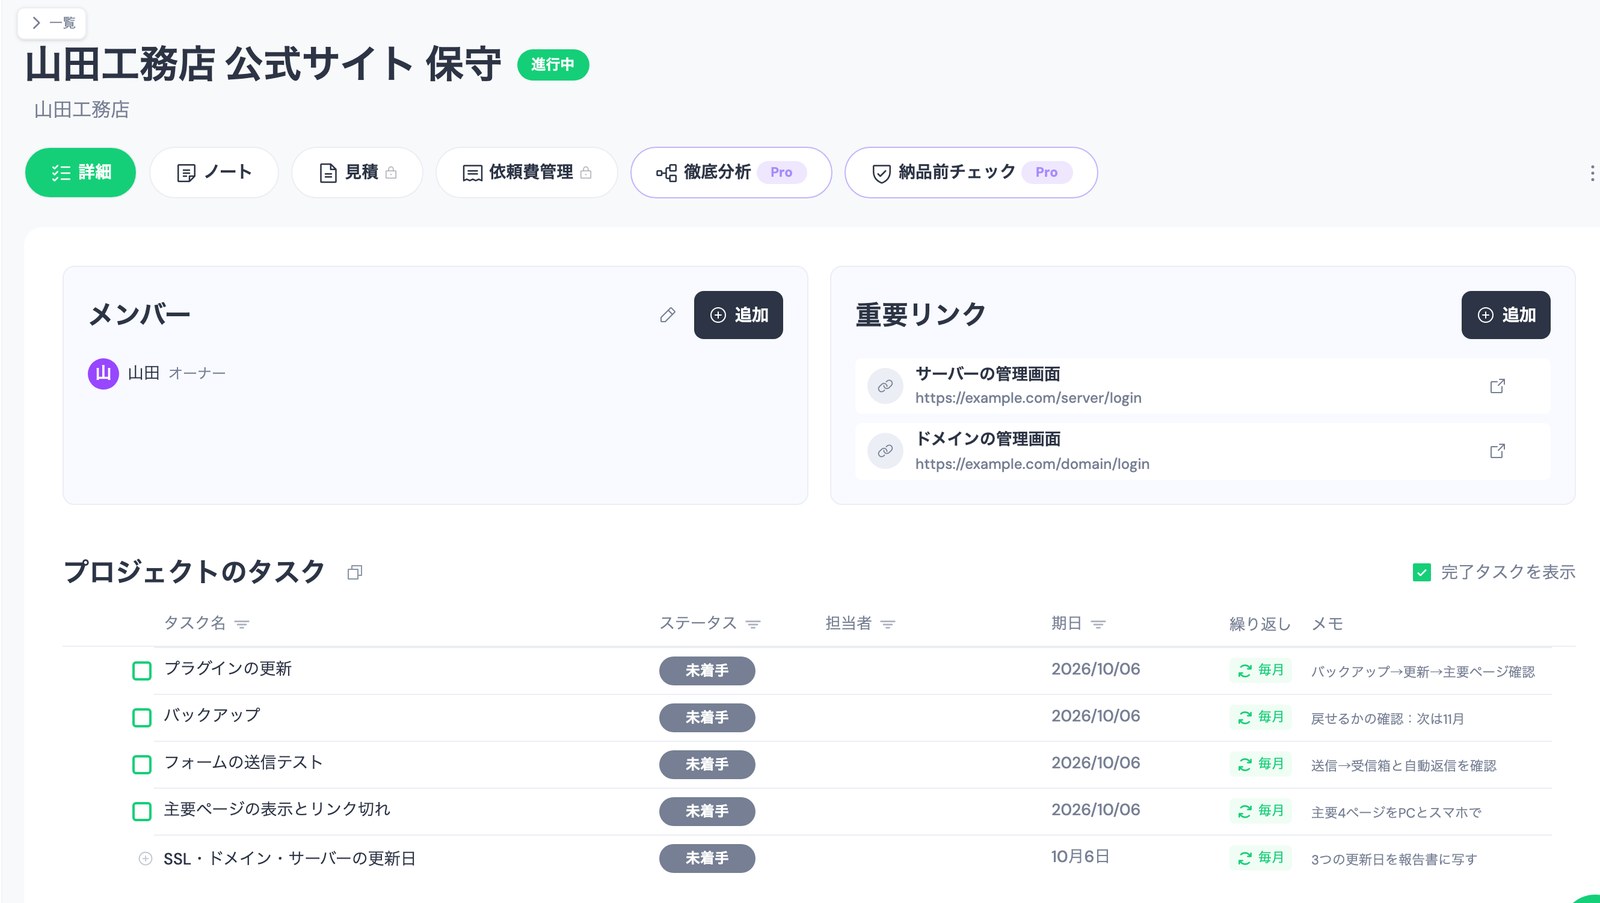Open the filter for タスク名 column
The image size is (1600, 903).
point(241,624)
